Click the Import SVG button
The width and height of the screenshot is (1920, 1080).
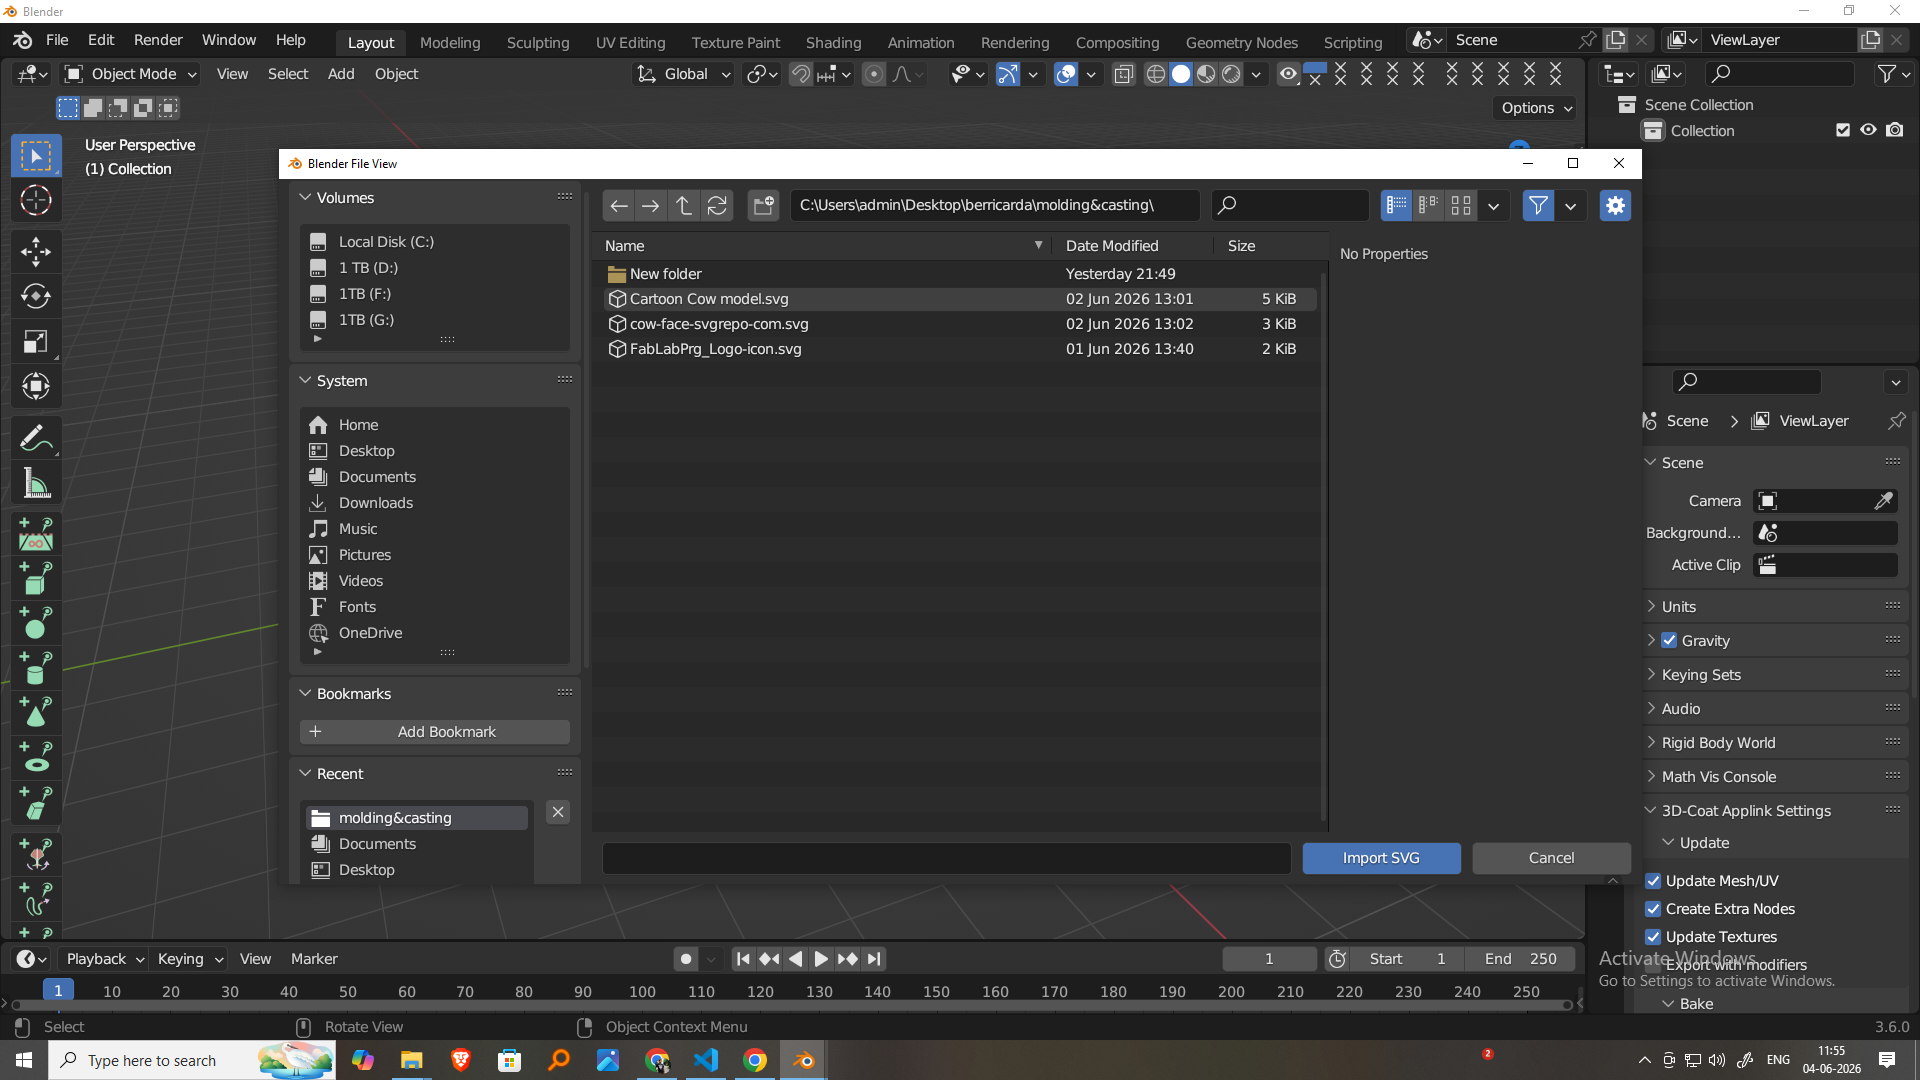click(1381, 858)
